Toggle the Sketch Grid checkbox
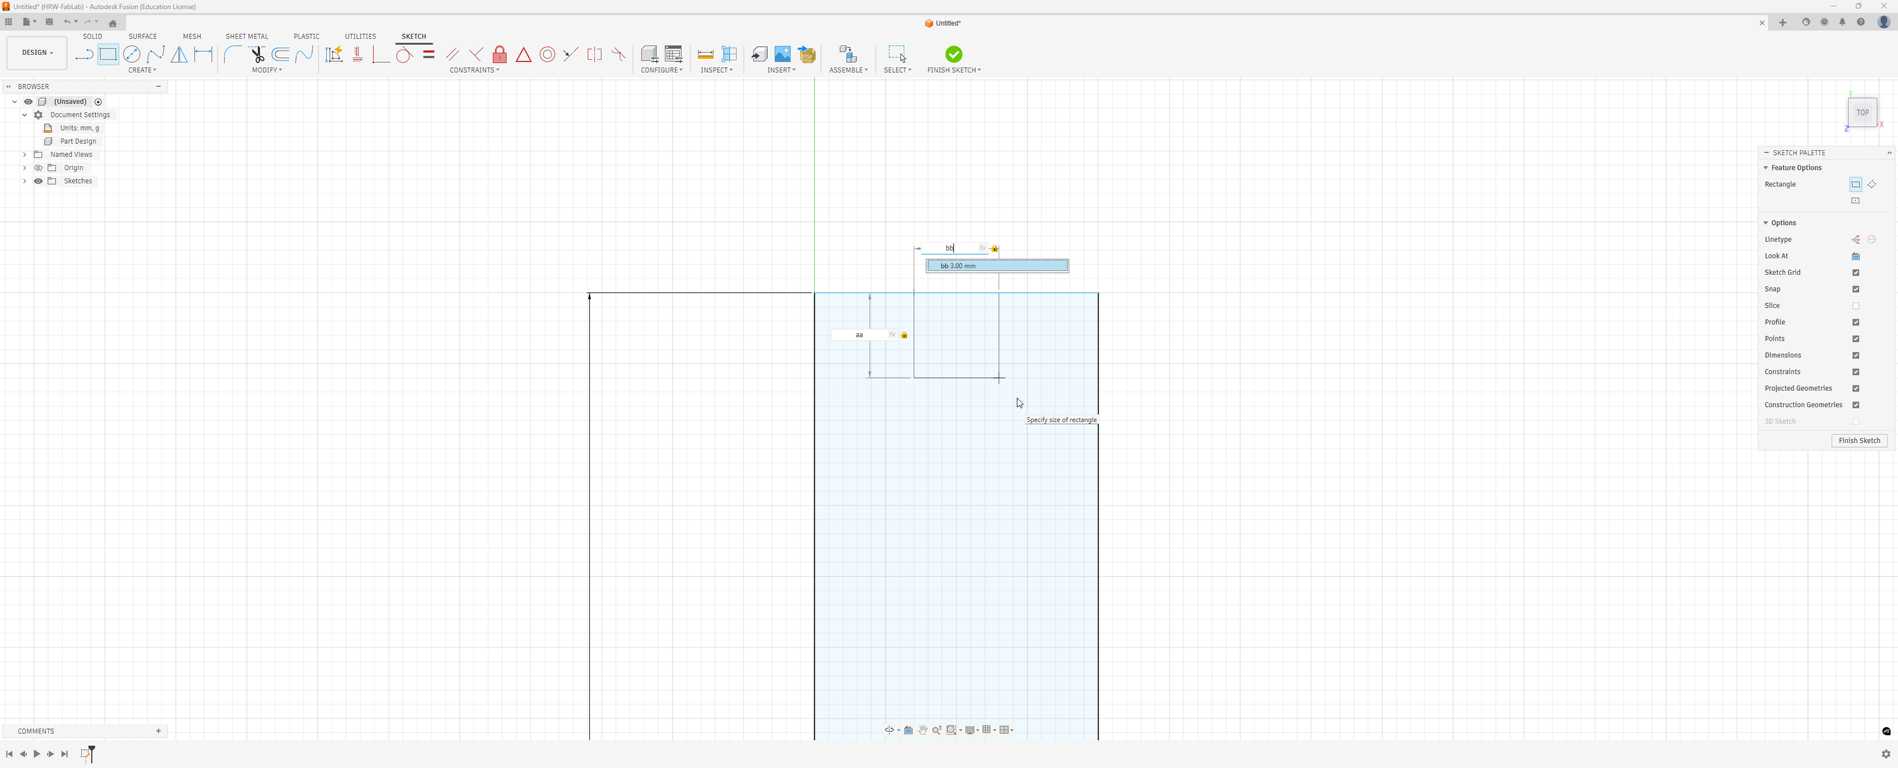Screen dimensions: 1898x768 pyautogui.click(x=1856, y=273)
